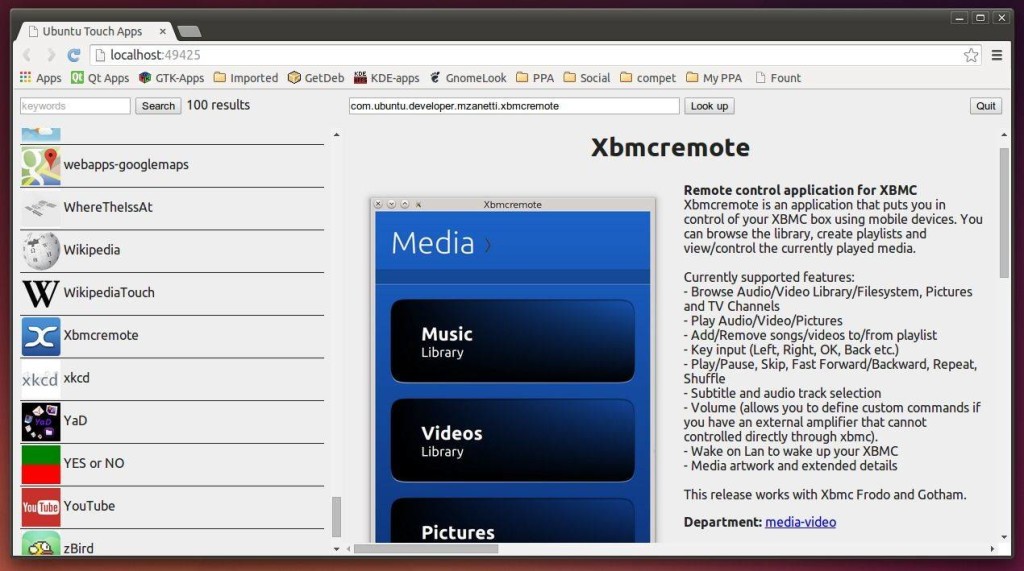Click the Media header in the screenshot

(433, 243)
